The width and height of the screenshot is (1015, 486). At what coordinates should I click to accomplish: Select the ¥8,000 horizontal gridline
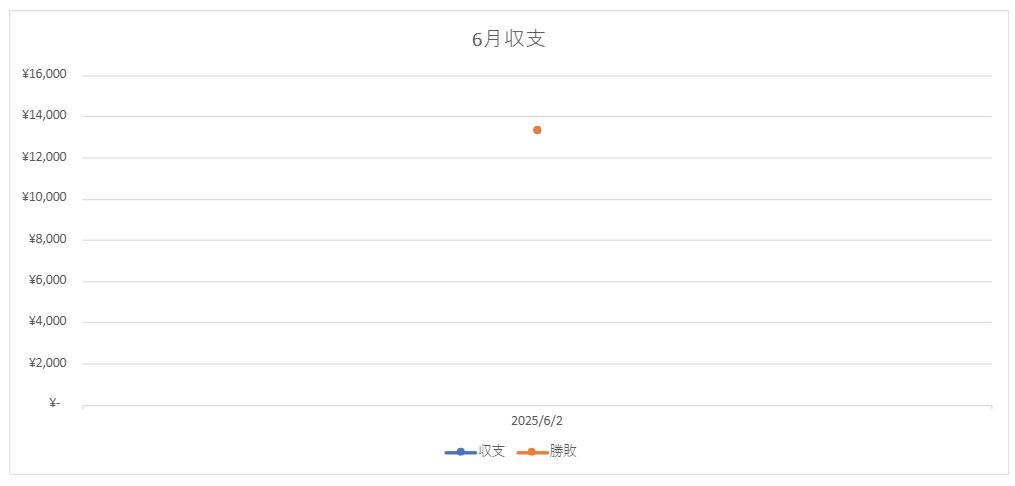click(537, 240)
